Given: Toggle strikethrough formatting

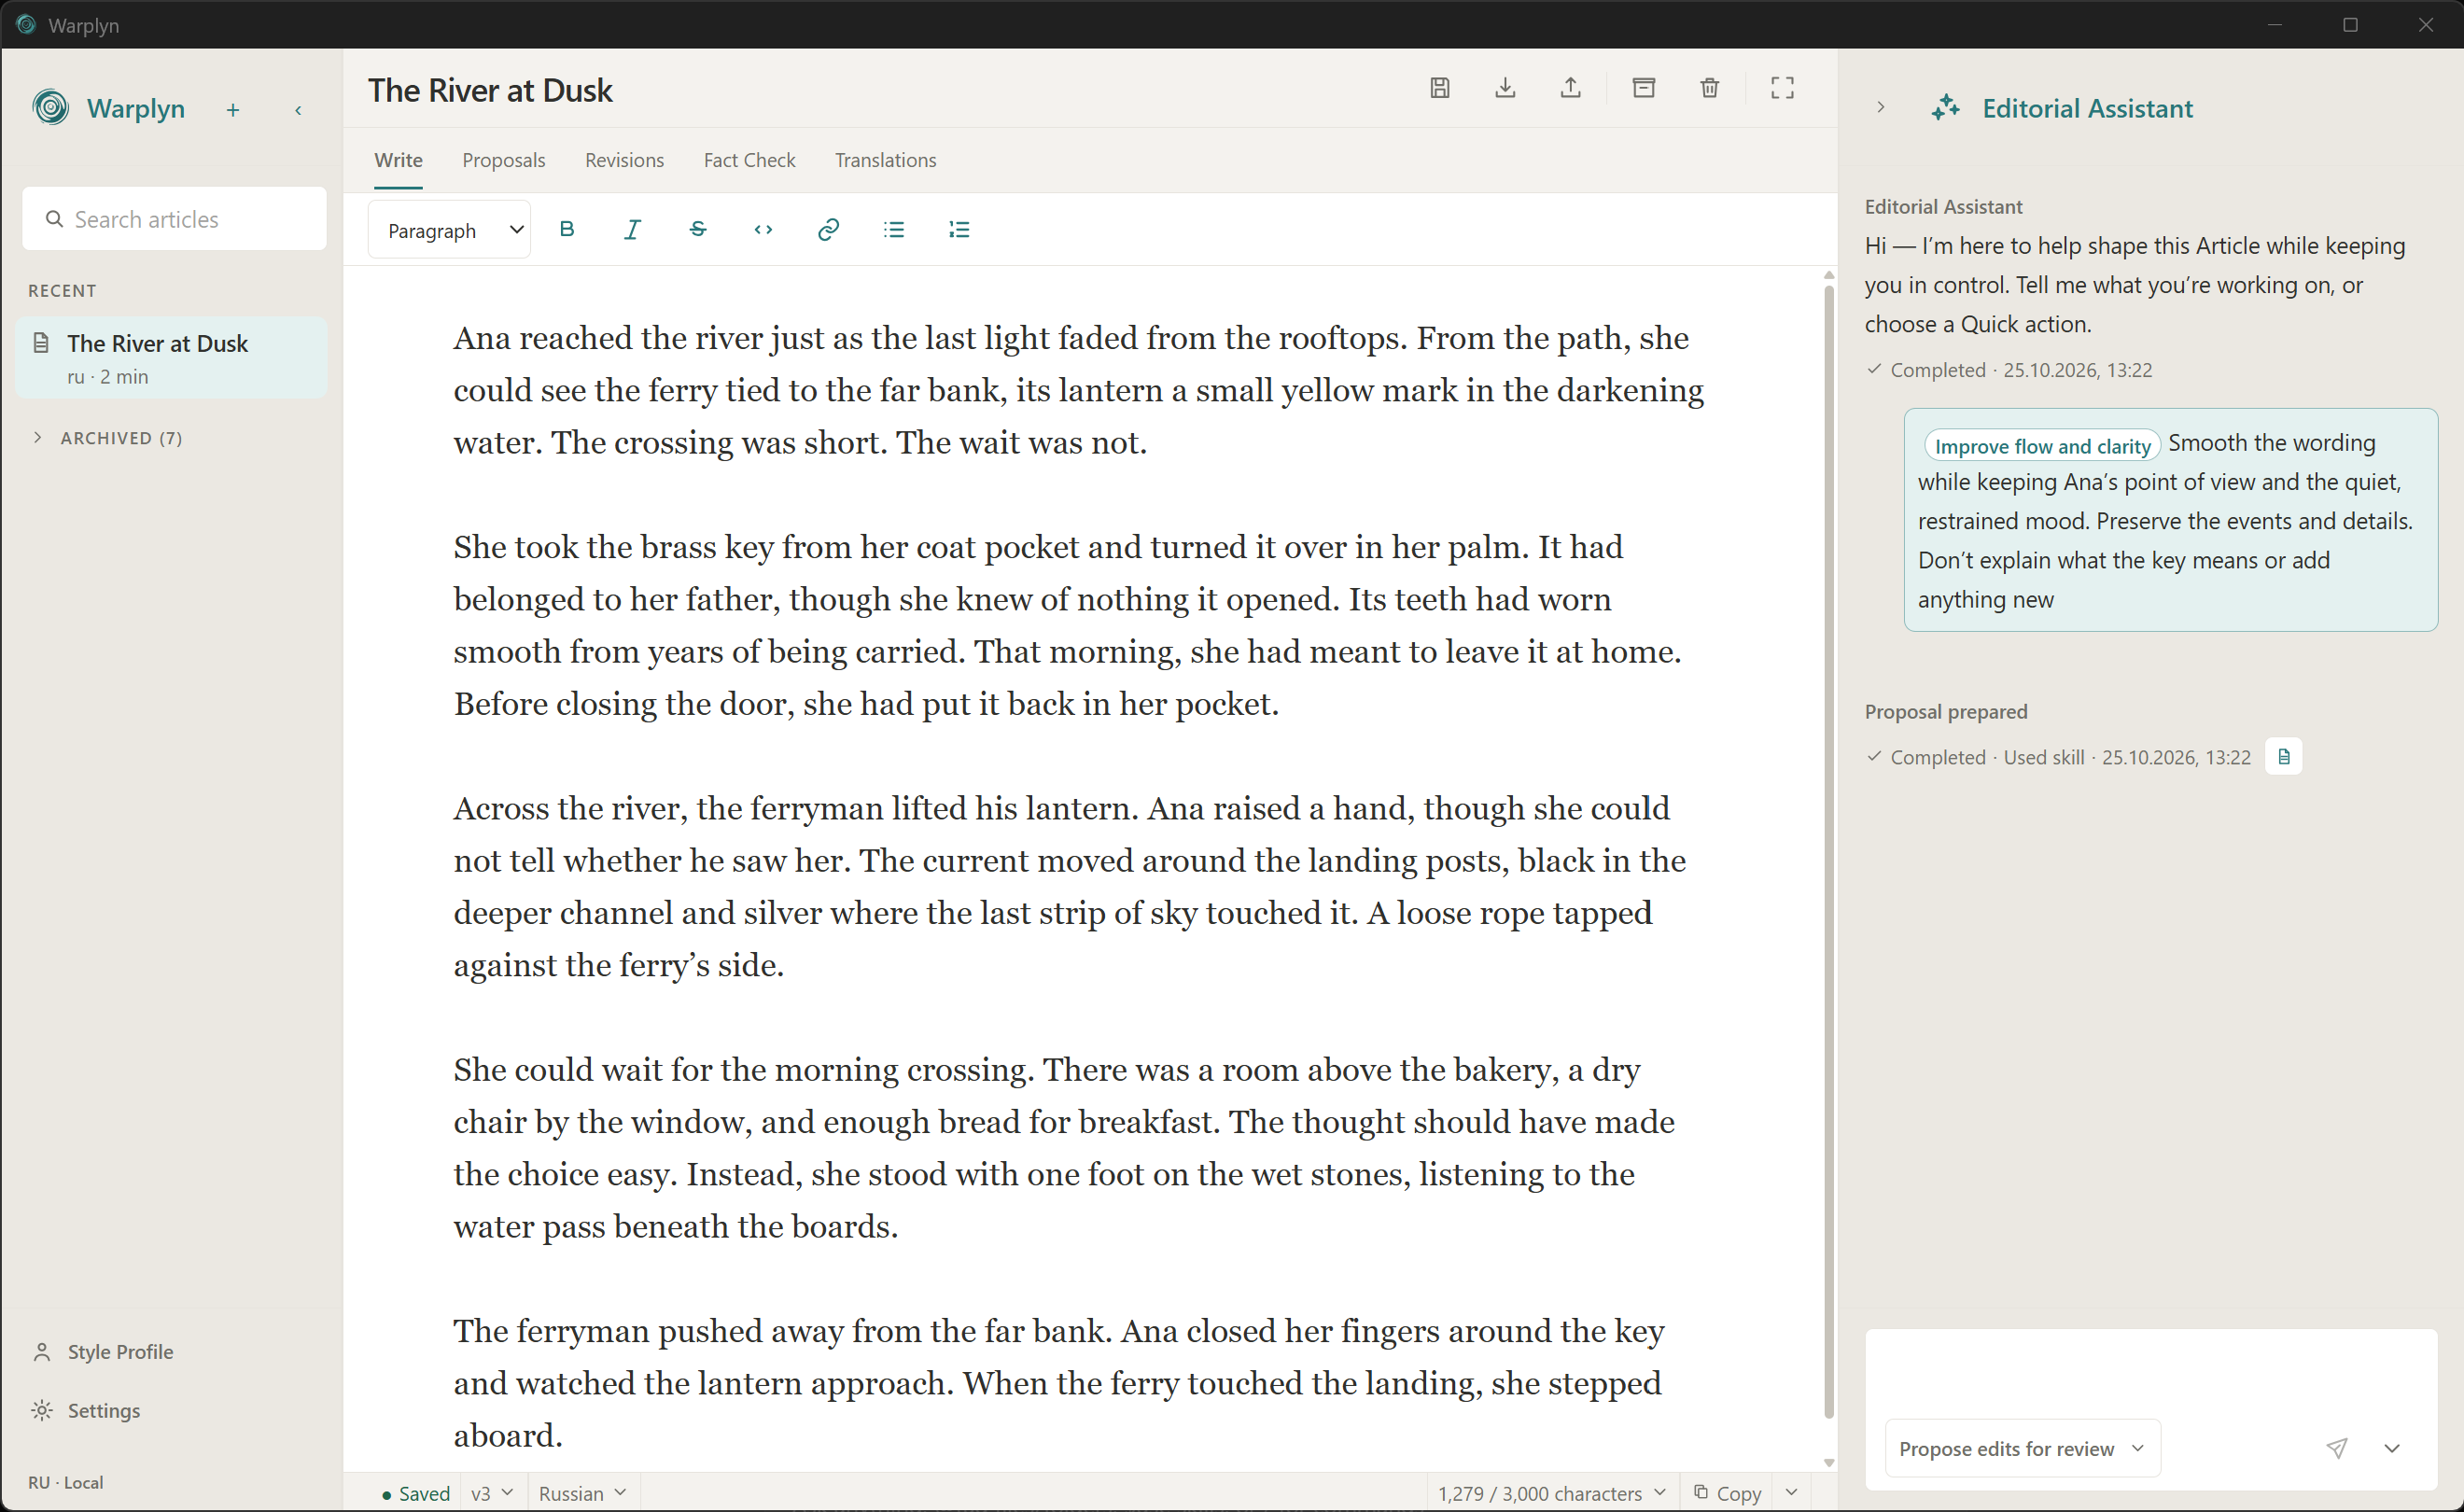Looking at the screenshot, I should click(x=698, y=229).
